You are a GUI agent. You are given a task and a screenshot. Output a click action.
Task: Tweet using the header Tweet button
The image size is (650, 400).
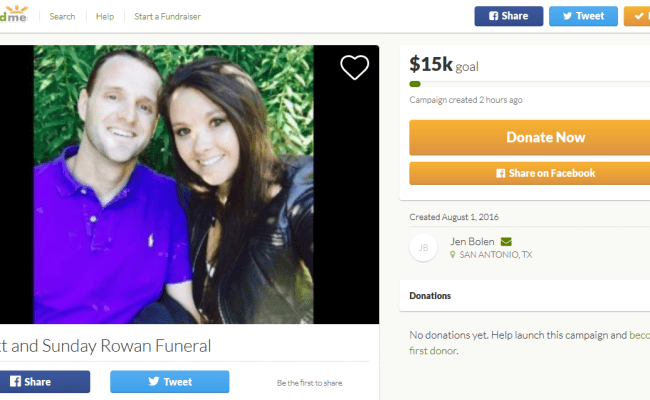pyautogui.click(x=583, y=16)
